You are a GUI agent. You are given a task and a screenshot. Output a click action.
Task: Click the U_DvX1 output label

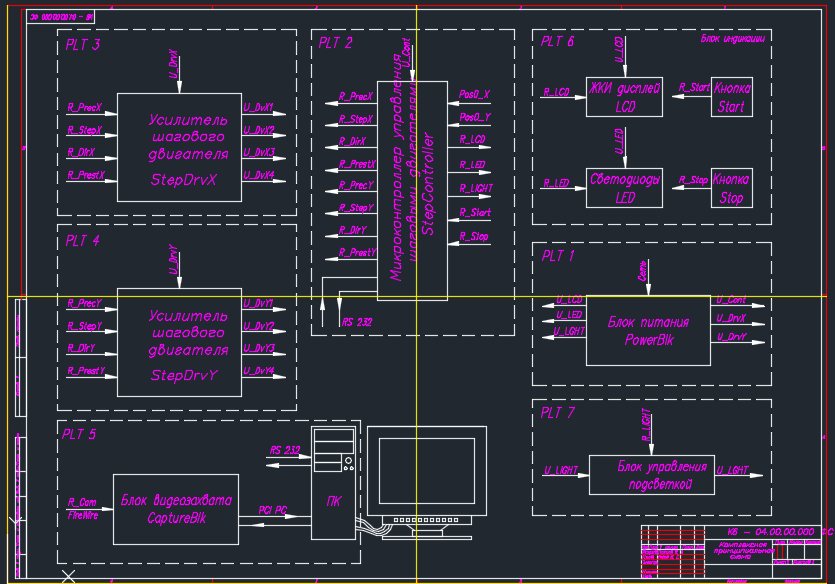click(259, 108)
